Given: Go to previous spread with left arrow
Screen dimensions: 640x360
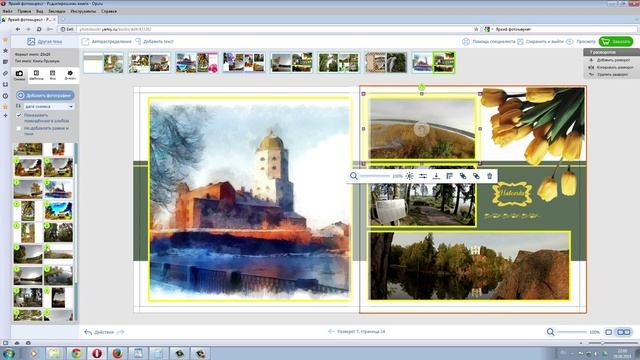Looking at the screenshot, I should [x=331, y=332].
